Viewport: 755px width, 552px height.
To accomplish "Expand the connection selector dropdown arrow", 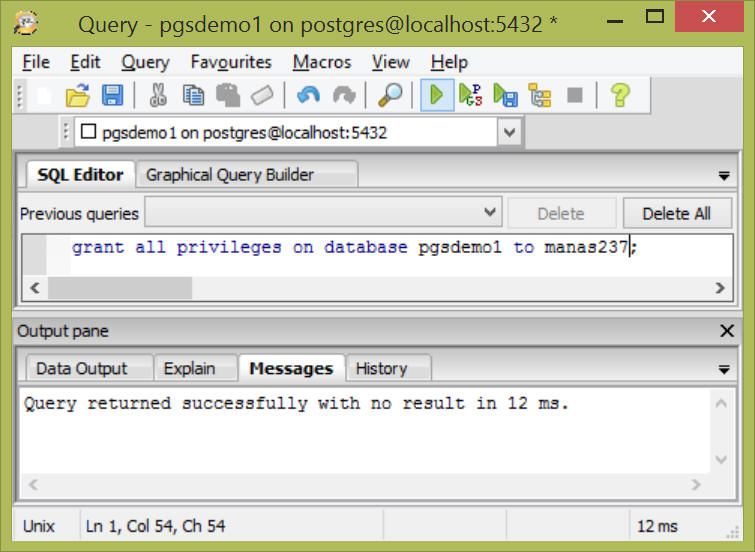I will [510, 131].
